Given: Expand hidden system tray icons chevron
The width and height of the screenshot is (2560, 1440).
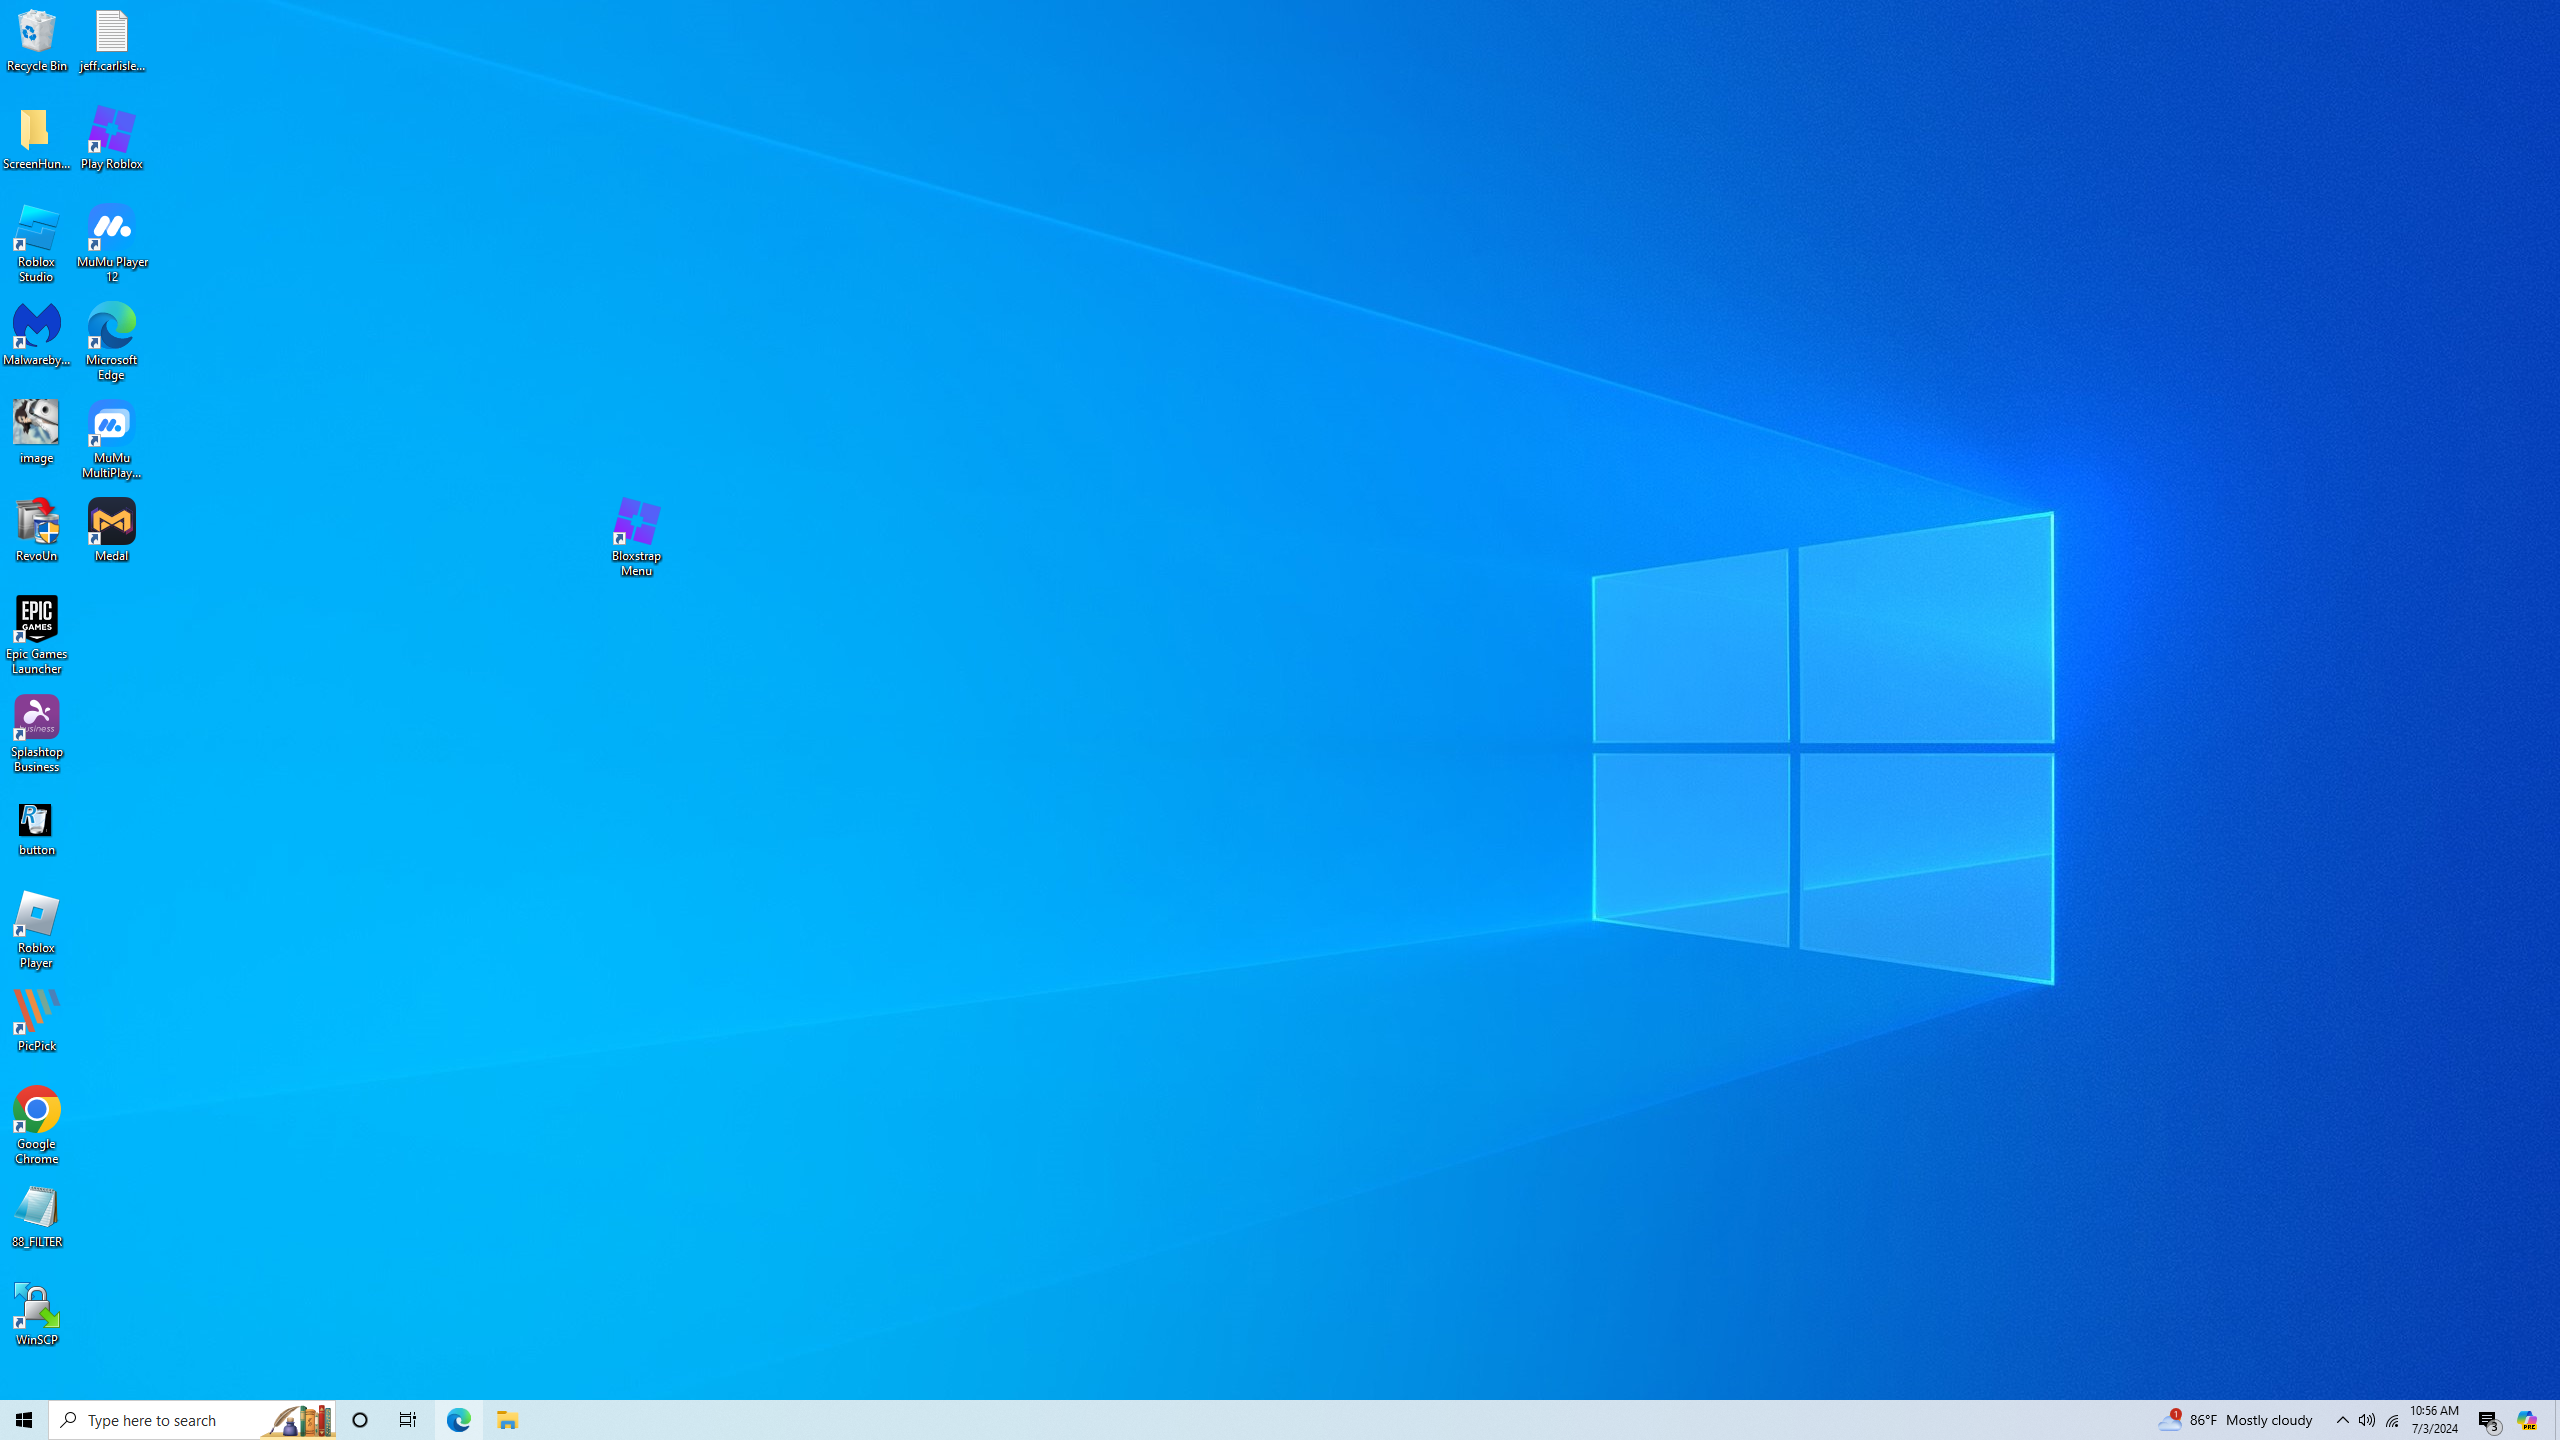Looking at the screenshot, I should 2343,1420.
